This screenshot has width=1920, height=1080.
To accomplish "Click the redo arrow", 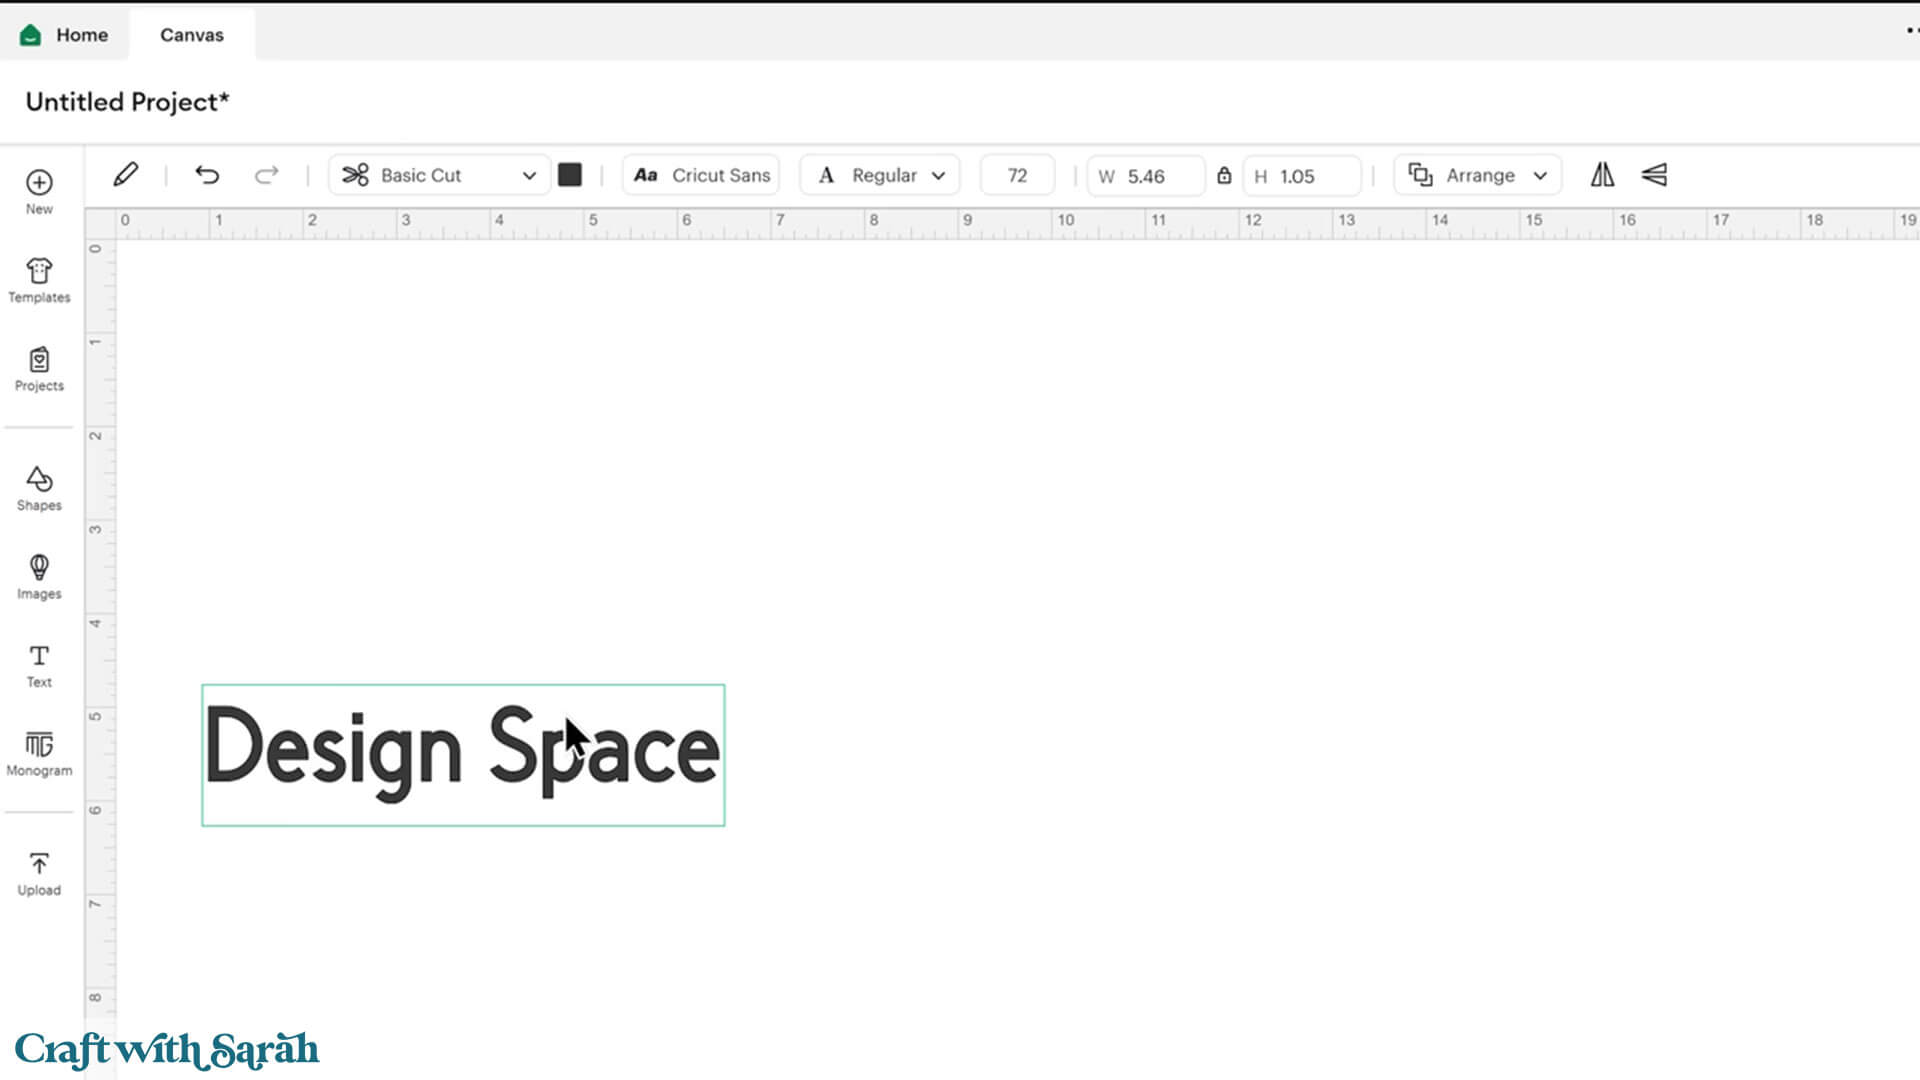I will pyautogui.click(x=266, y=175).
